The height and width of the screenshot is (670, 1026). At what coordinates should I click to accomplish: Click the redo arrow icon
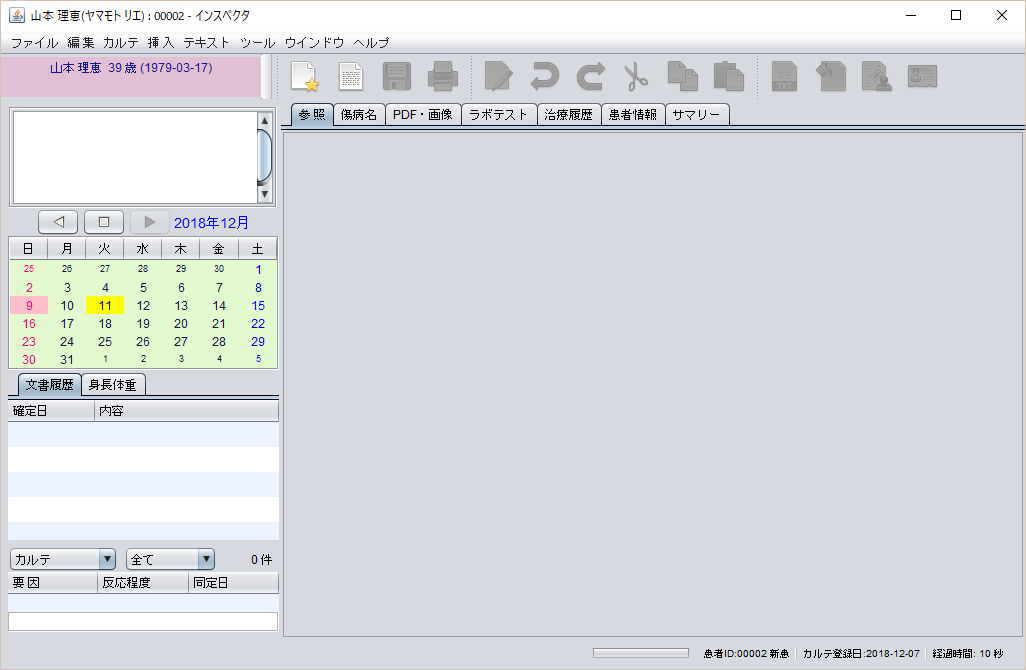click(x=590, y=77)
